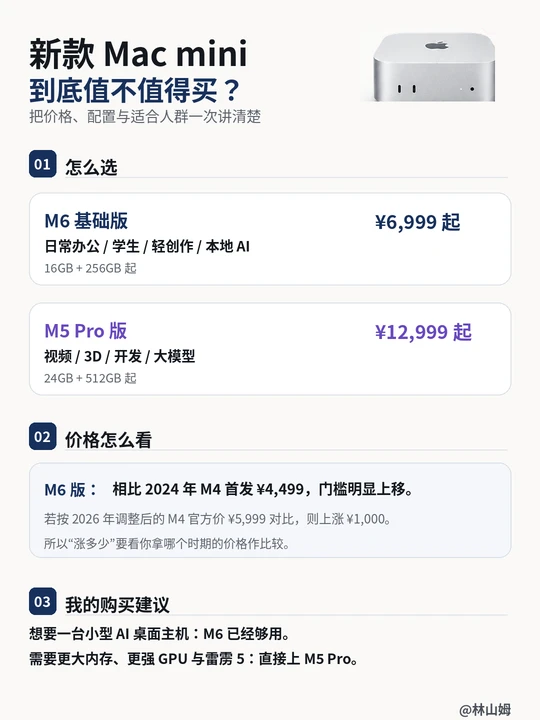Screen dimensions: 540x720
Task: Click the ¥6,999 起 price
Action: pyautogui.click(x=417, y=222)
